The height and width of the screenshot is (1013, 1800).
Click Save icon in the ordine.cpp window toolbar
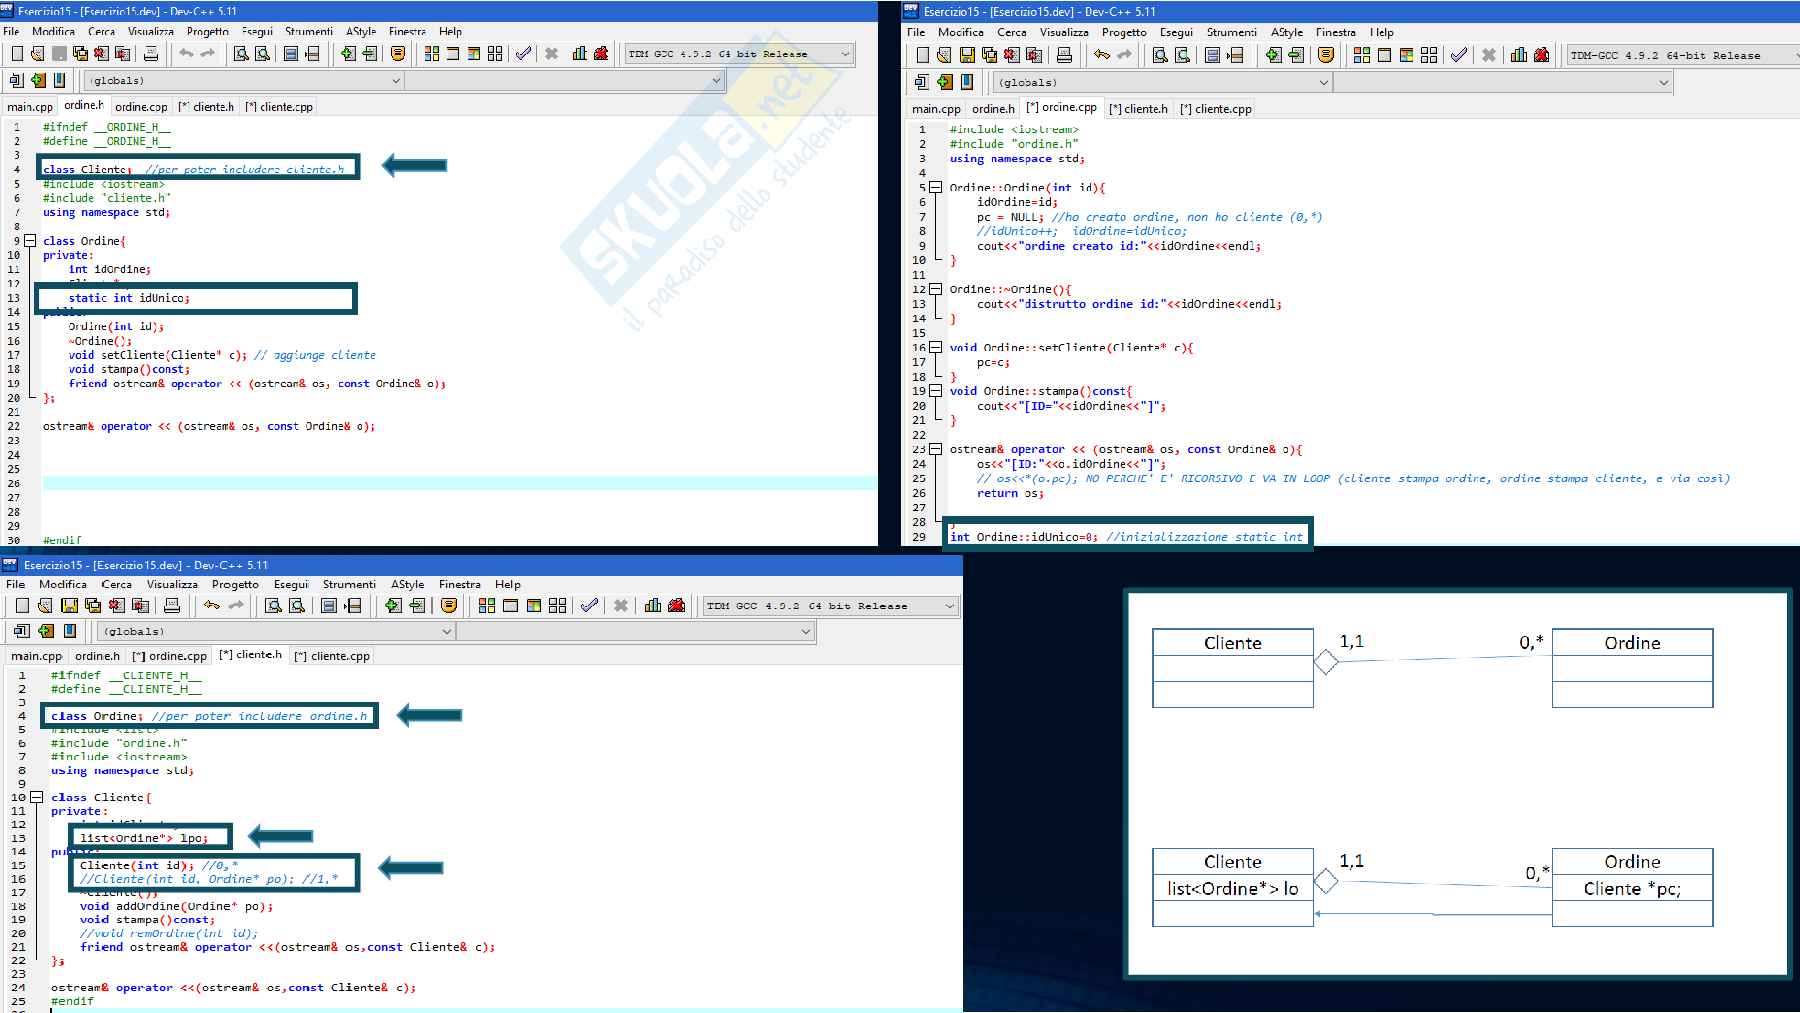tap(967, 55)
